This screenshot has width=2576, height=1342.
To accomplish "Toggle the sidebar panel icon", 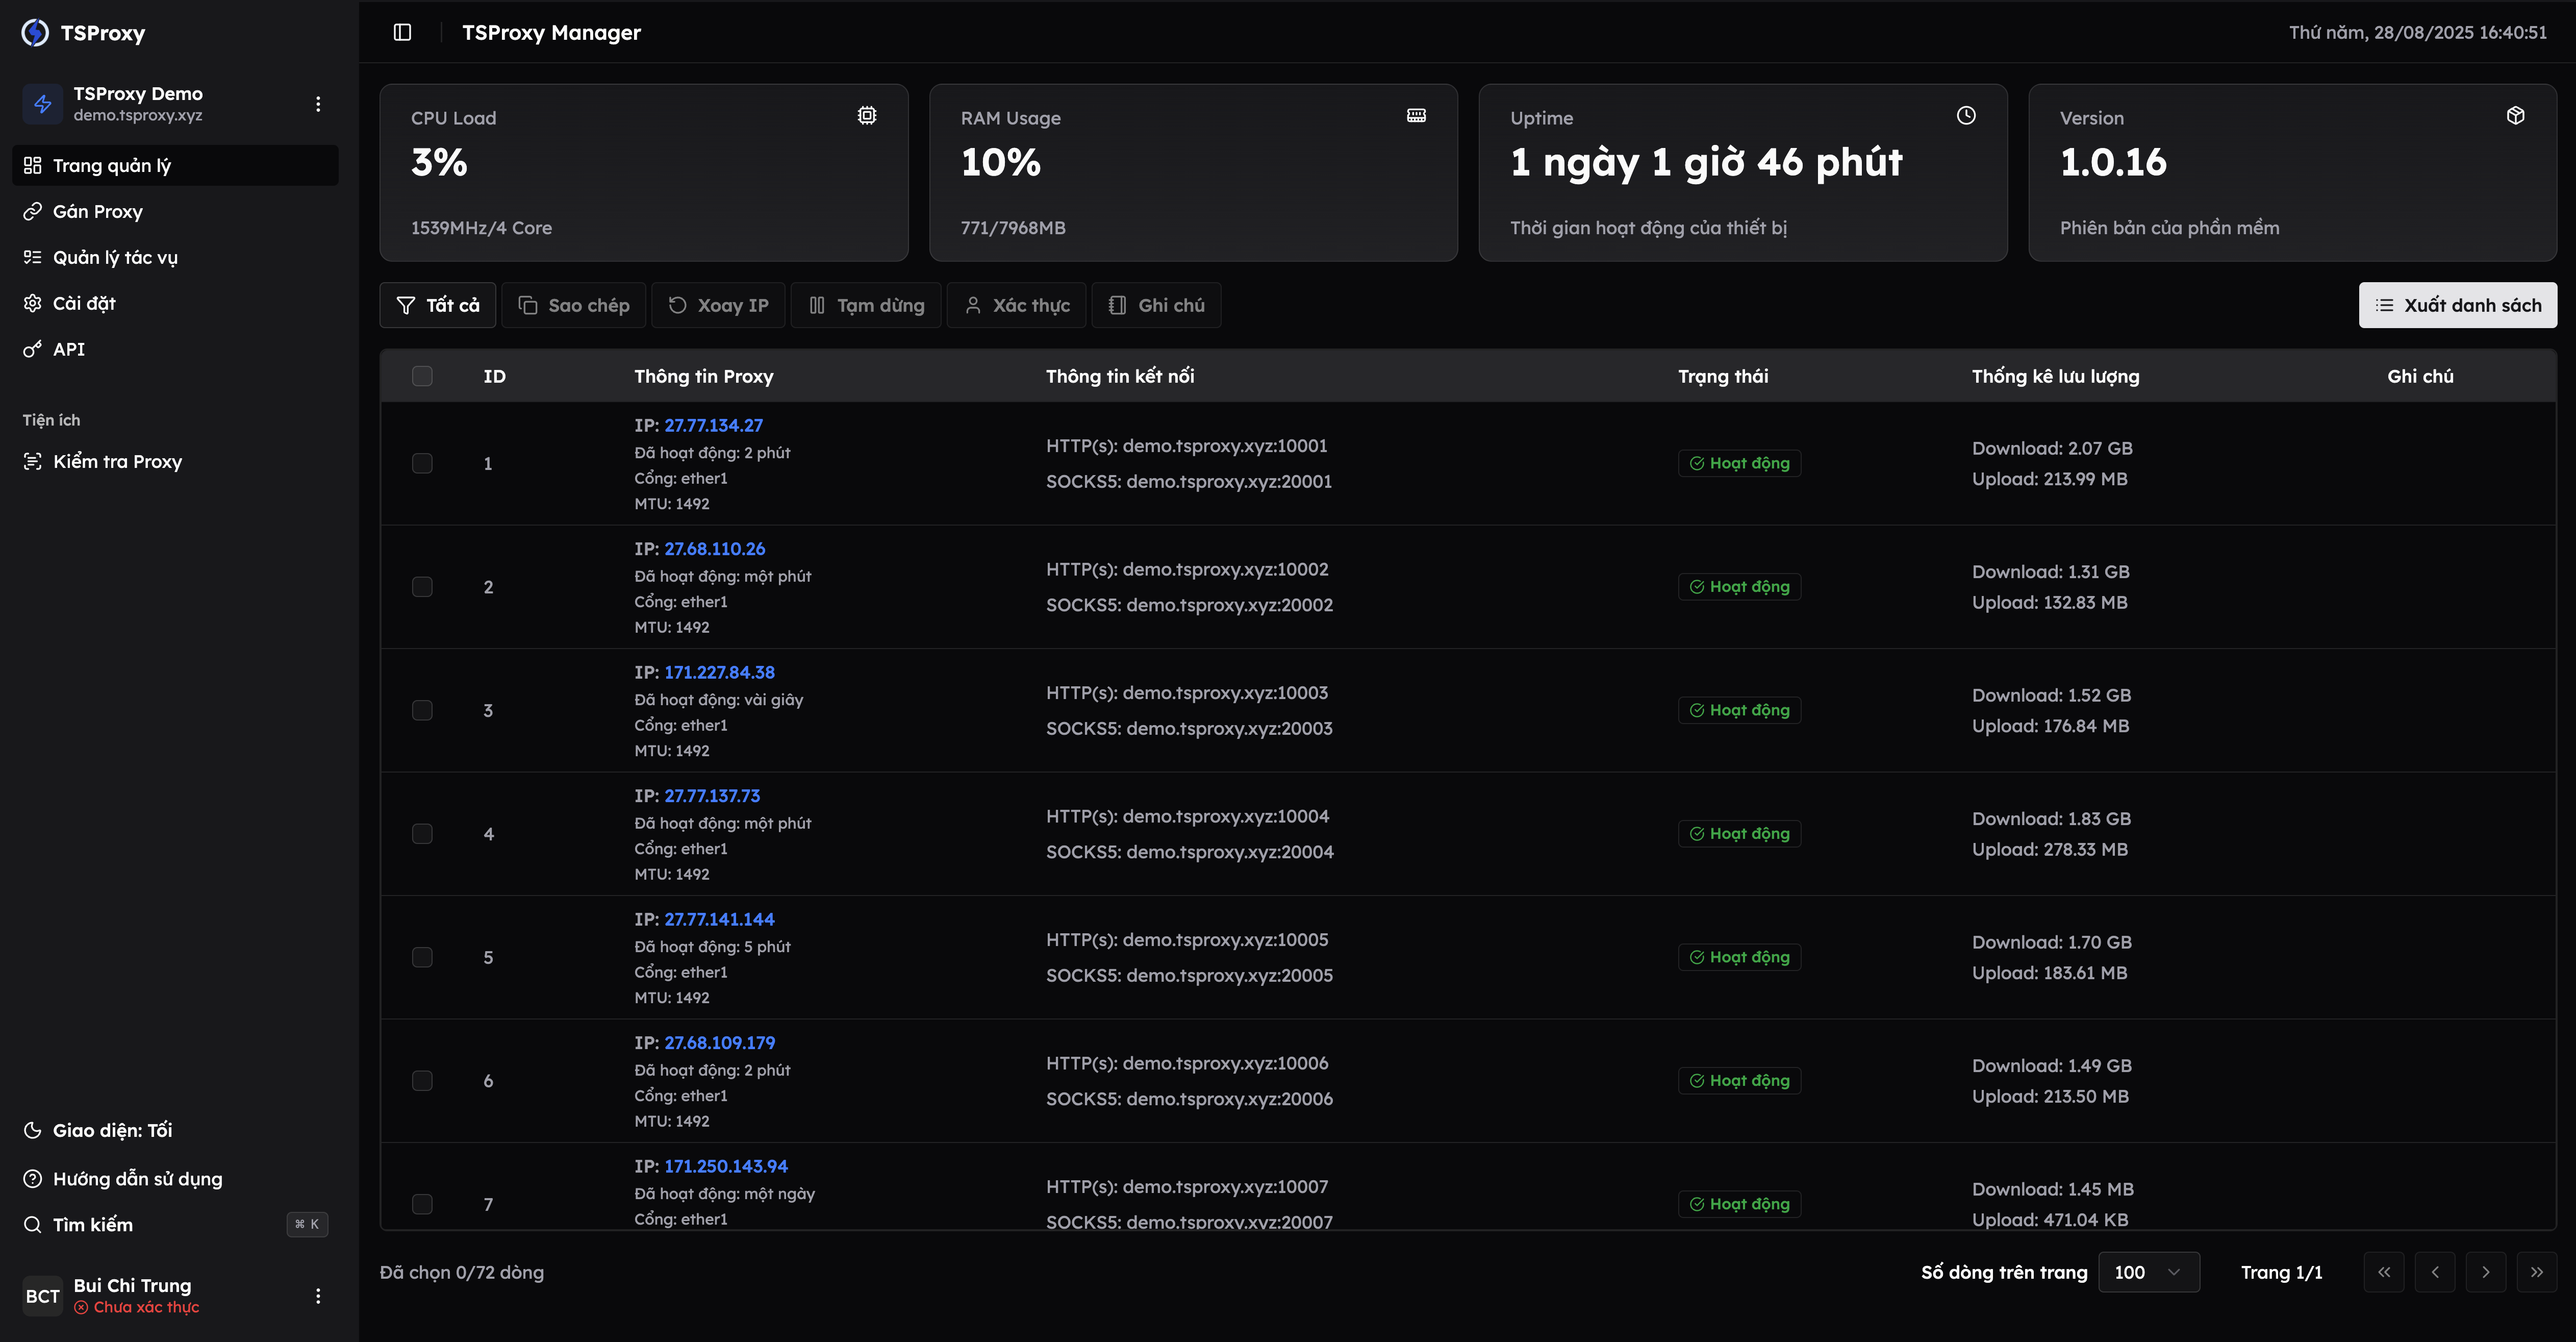I will pos(402,32).
